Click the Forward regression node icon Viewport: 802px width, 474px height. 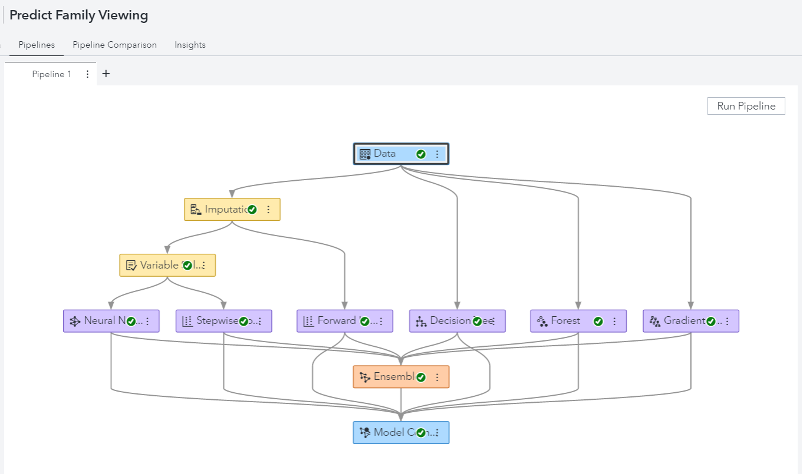click(308, 321)
